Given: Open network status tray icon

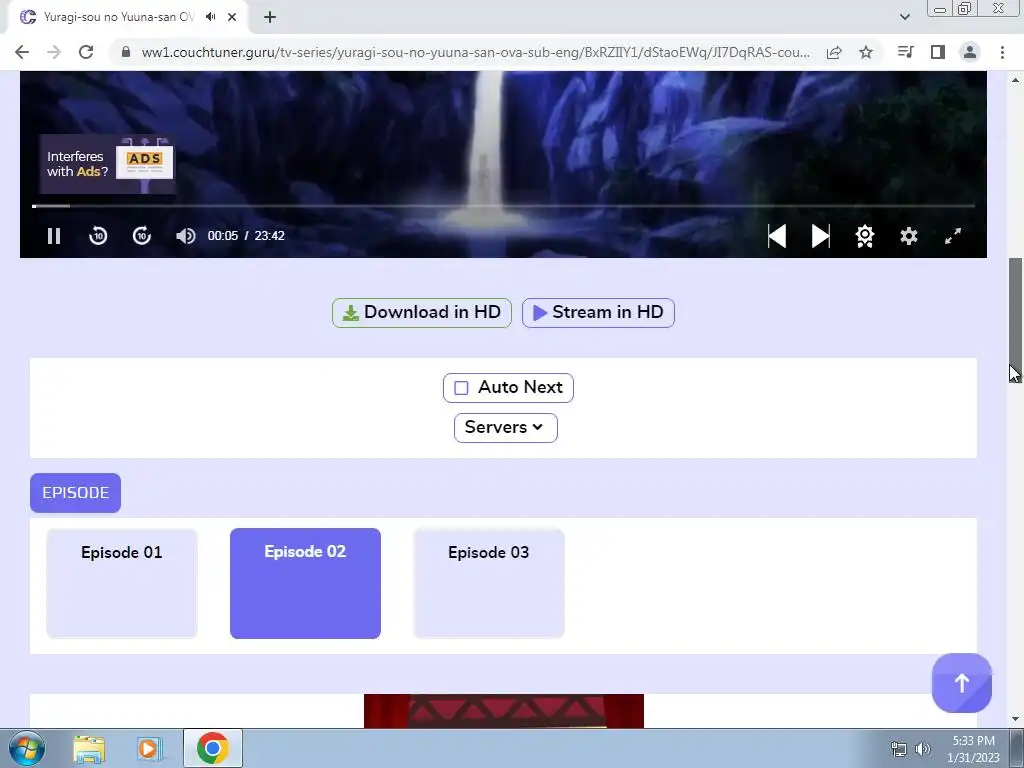Looking at the screenshot, I should pos(899,749).
